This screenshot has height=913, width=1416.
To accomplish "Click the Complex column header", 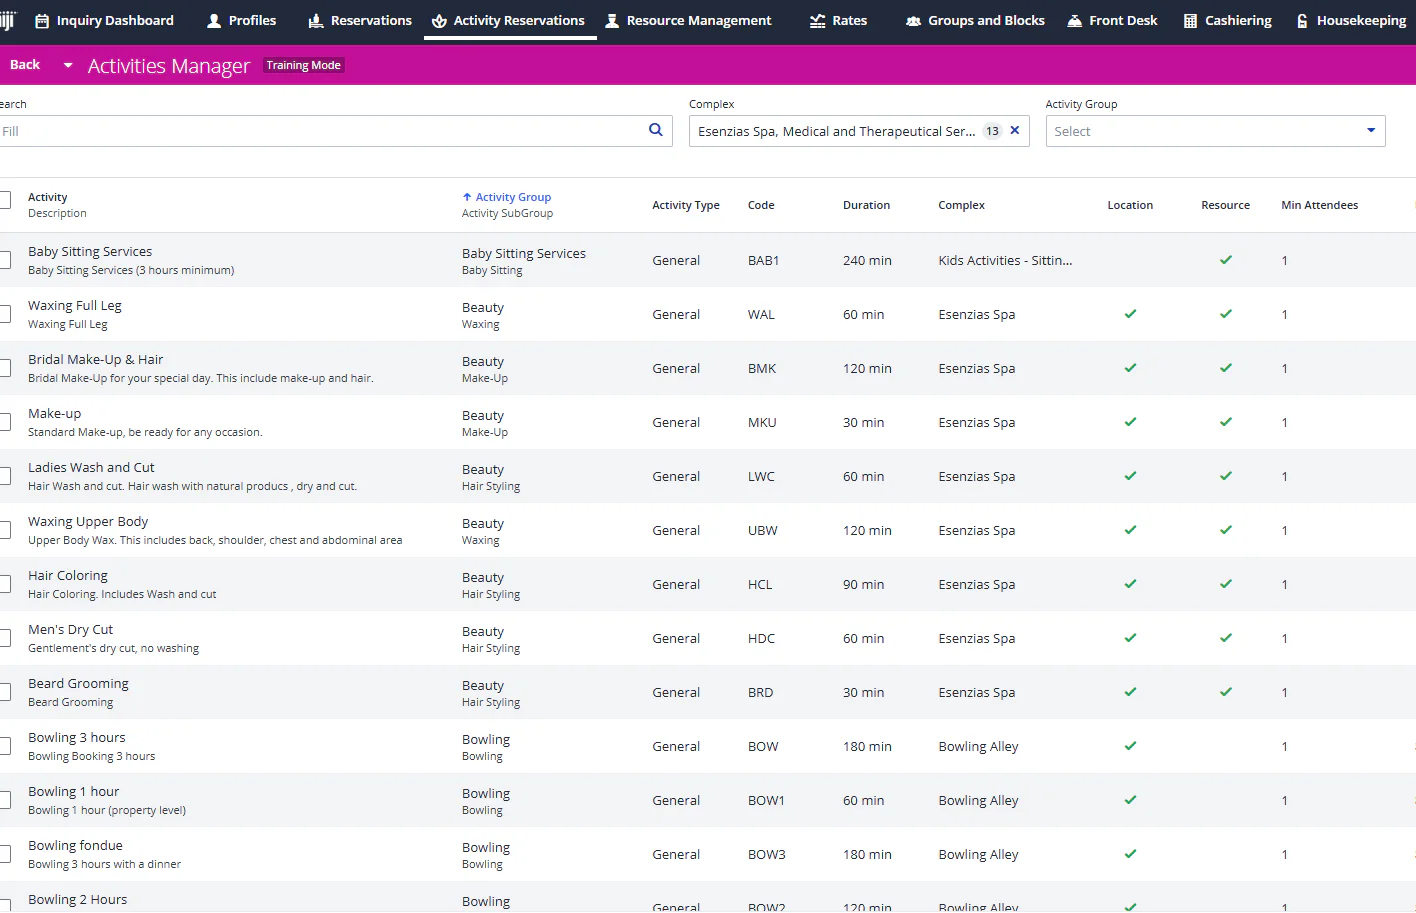I will tap(961, 205).
